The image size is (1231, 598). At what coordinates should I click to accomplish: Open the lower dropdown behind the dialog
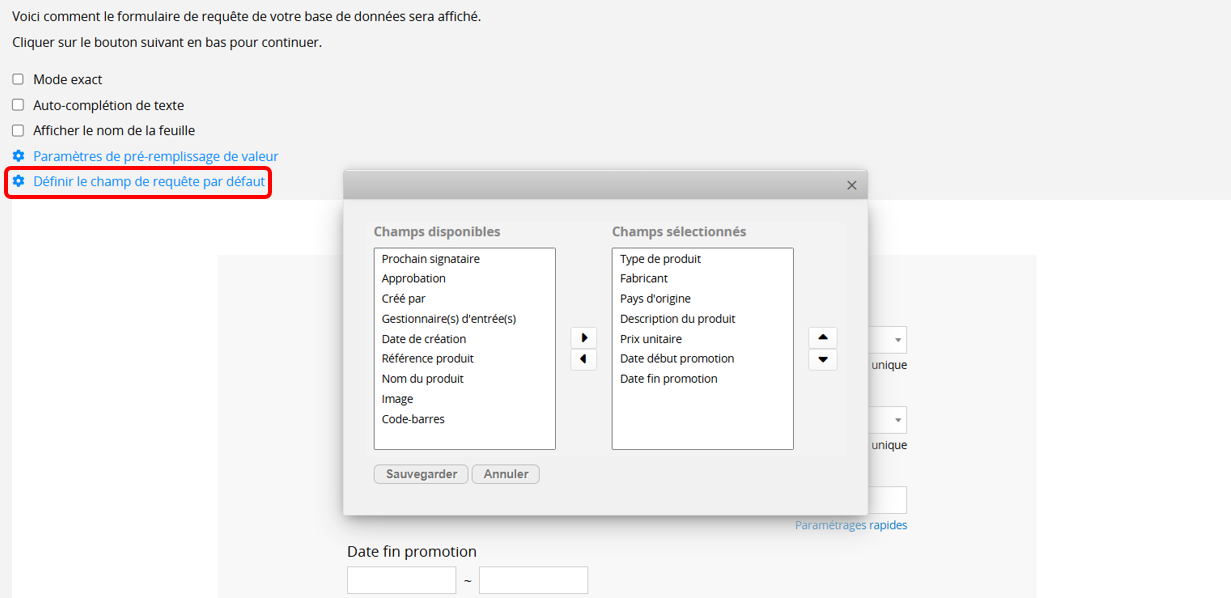point(888,419)
